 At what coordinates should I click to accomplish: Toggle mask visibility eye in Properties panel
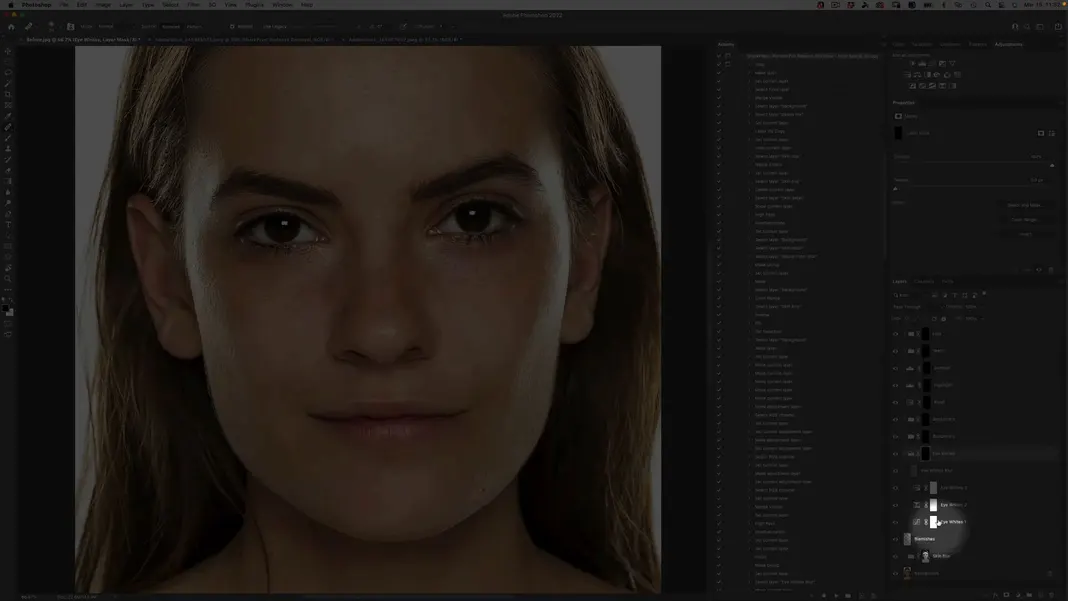coord(1039,270)
